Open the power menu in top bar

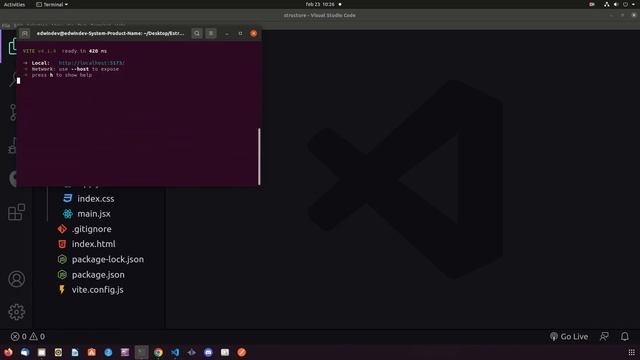(625, 4)
